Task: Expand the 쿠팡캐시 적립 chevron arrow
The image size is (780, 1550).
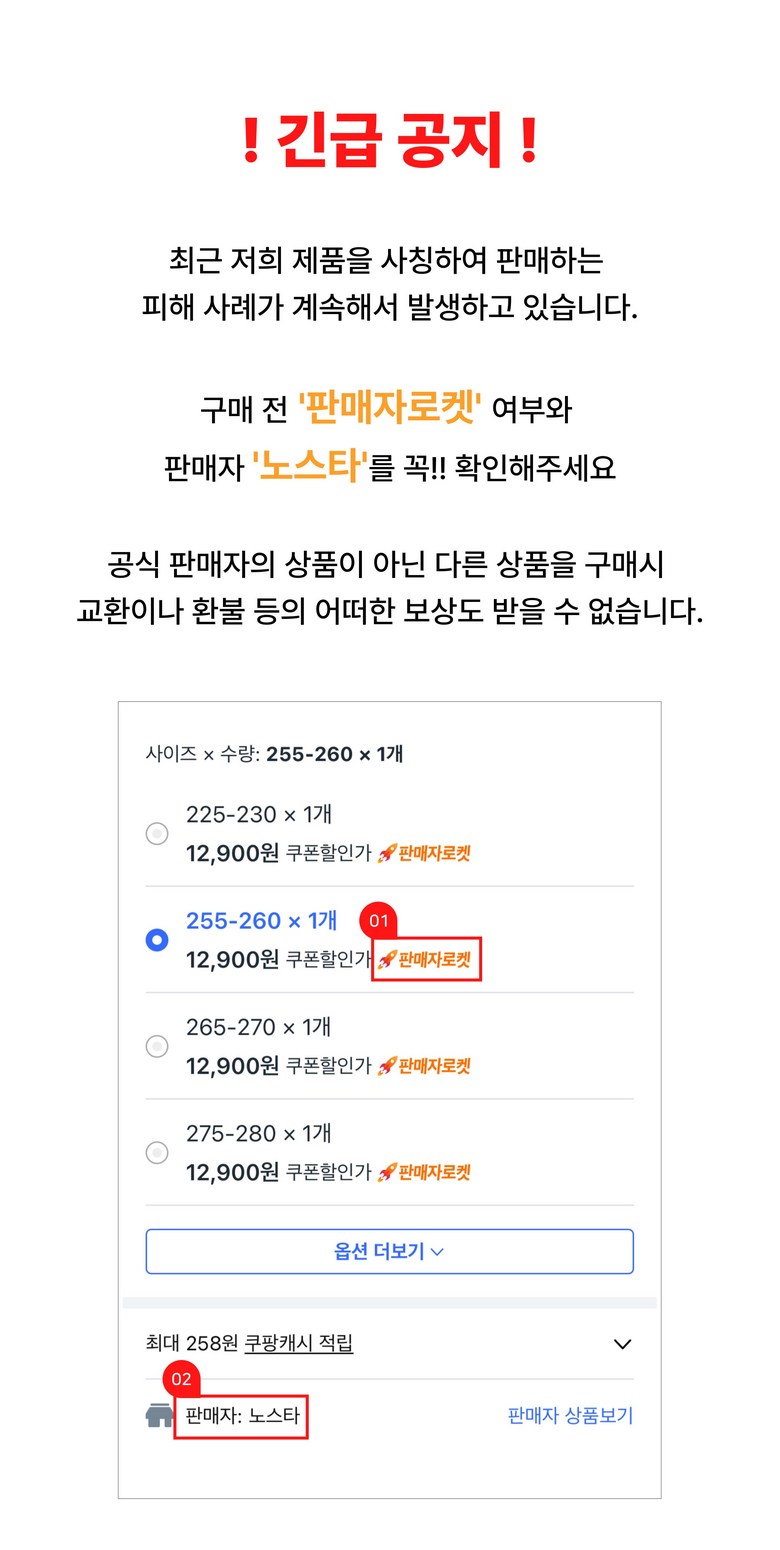Action: 622,1344
